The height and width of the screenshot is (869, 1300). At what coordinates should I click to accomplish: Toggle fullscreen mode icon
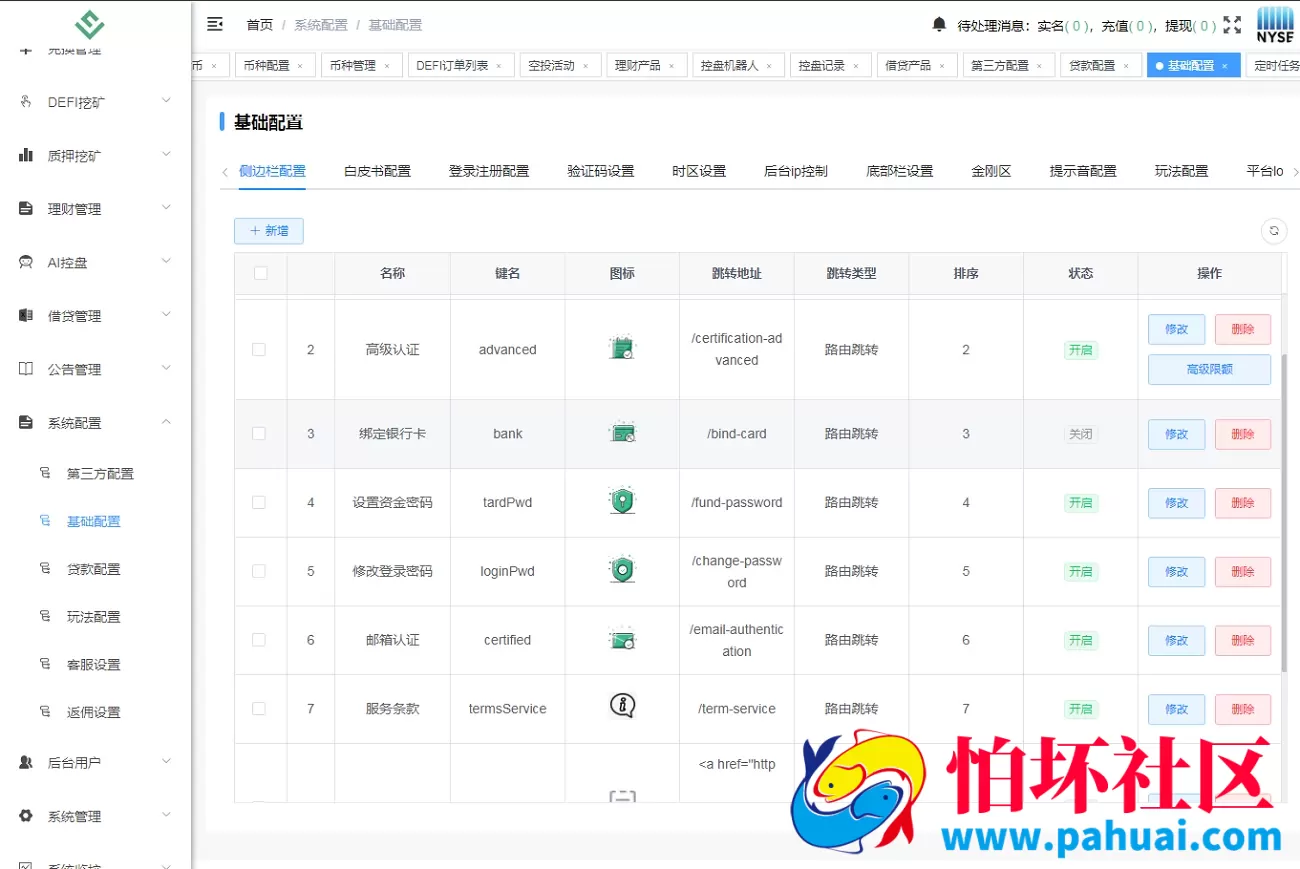click(1232, 25)
